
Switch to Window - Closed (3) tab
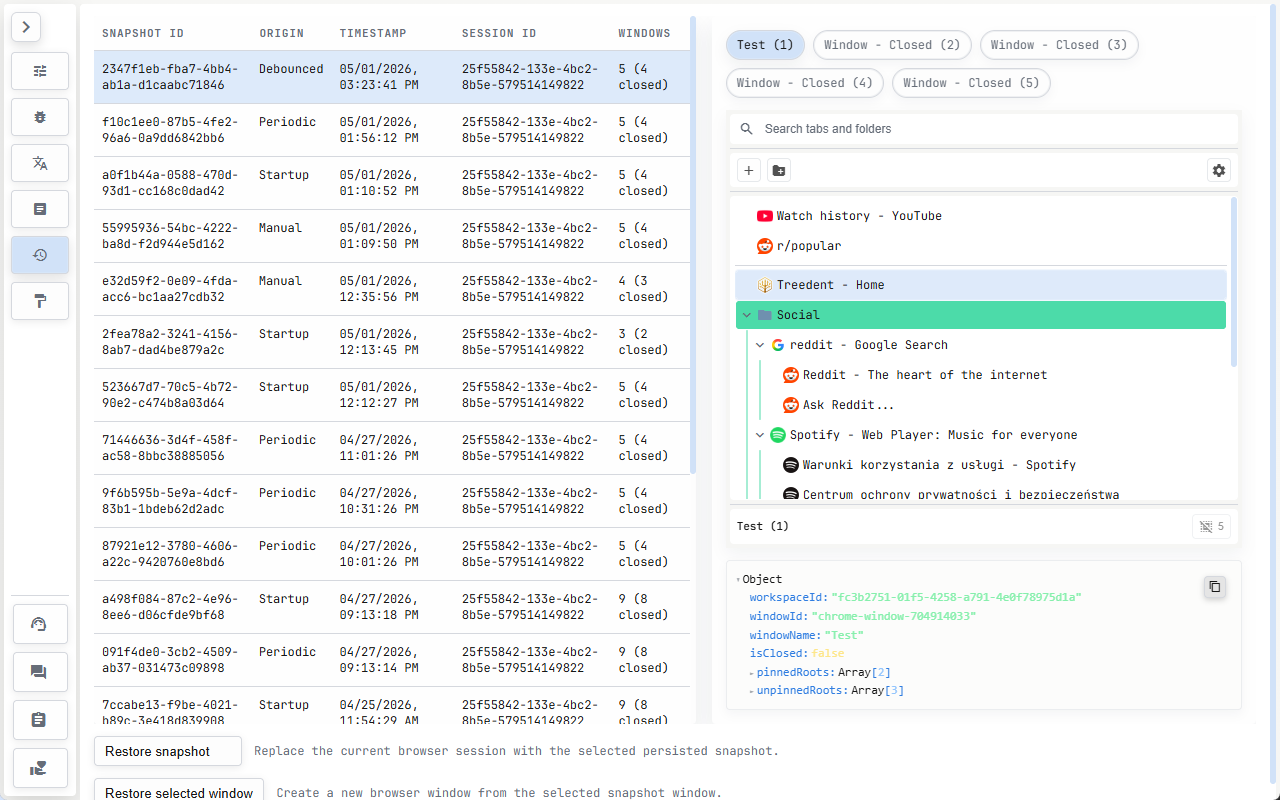tap(1059, 45)
